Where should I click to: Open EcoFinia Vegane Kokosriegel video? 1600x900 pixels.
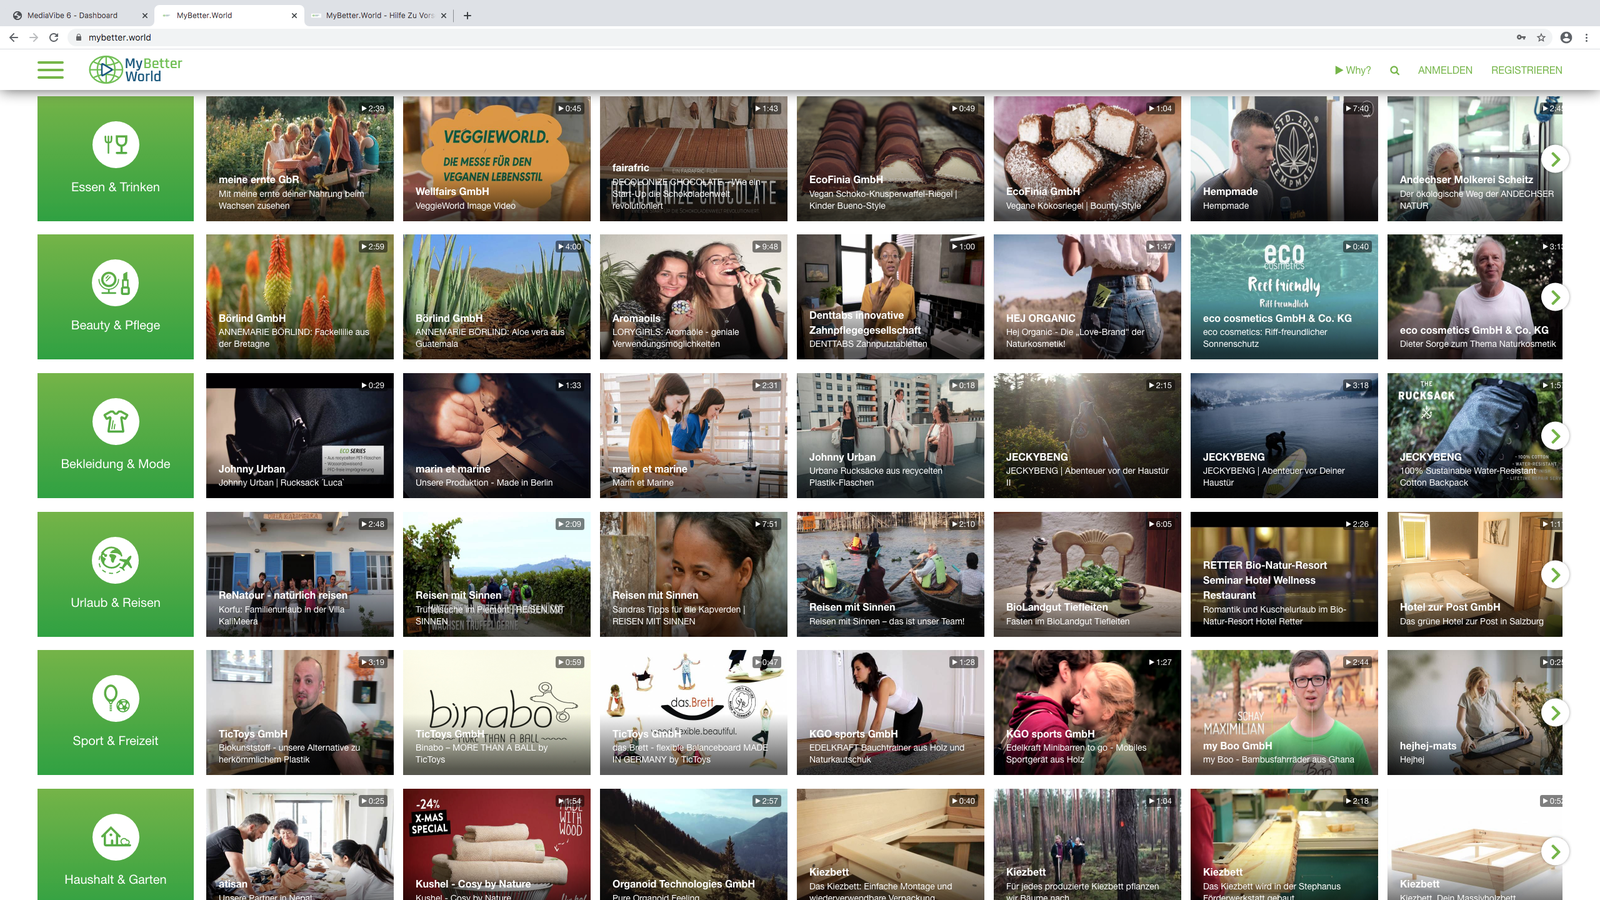point(1087,159)
